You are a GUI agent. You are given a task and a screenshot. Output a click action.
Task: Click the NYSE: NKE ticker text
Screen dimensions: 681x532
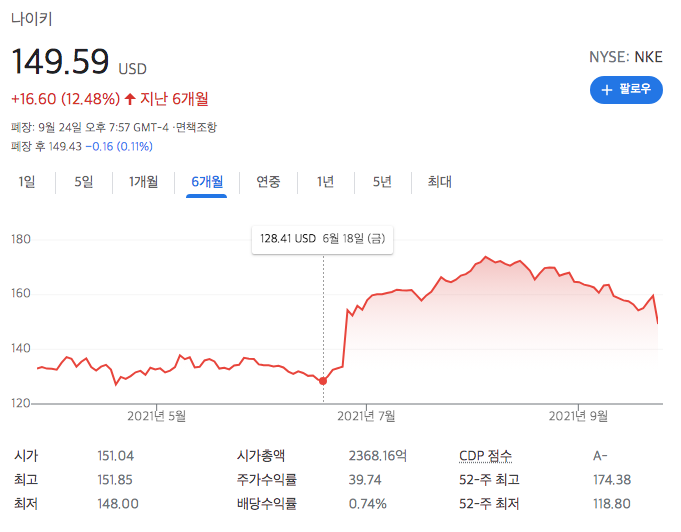click(625, 57)
